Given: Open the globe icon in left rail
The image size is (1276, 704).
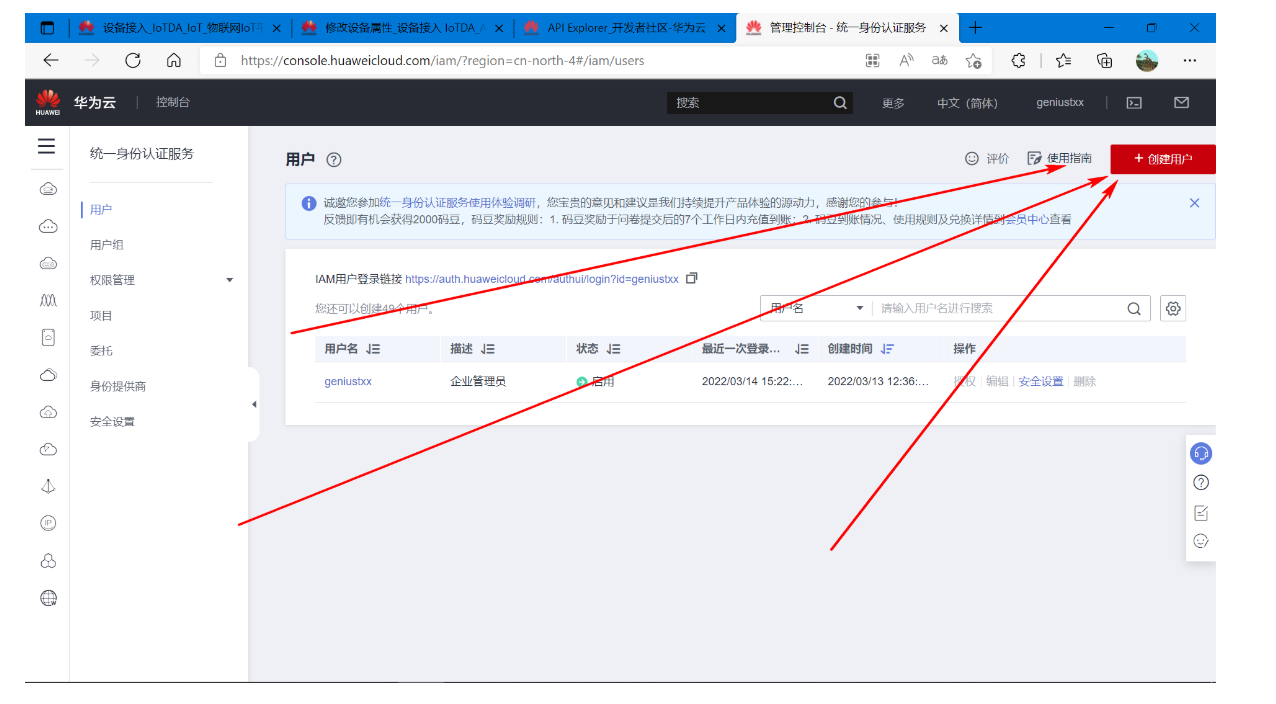Looking at the screenshot, I should click(x=48, y=598).
